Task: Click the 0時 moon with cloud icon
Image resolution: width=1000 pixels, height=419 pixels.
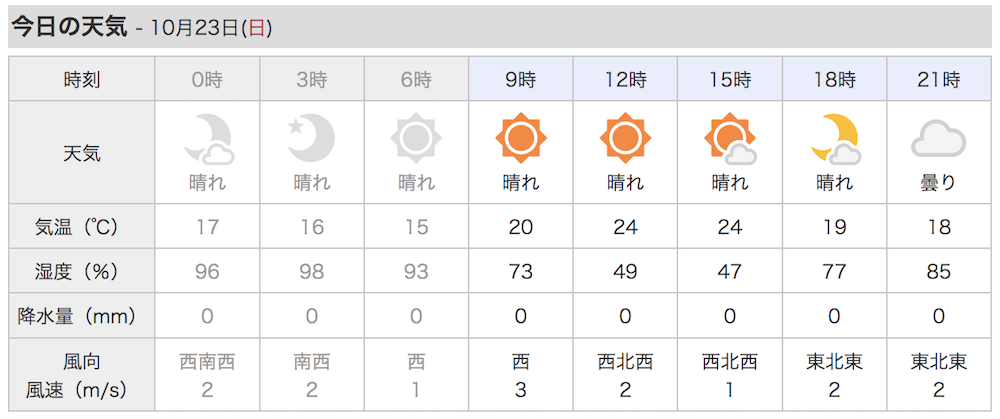Action: pyautogui.click(x=208, y=138)
